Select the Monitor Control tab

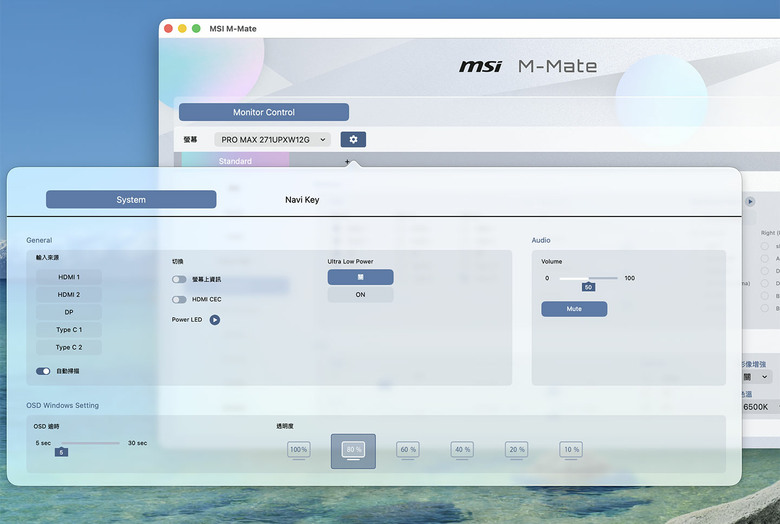pos(264,112)
